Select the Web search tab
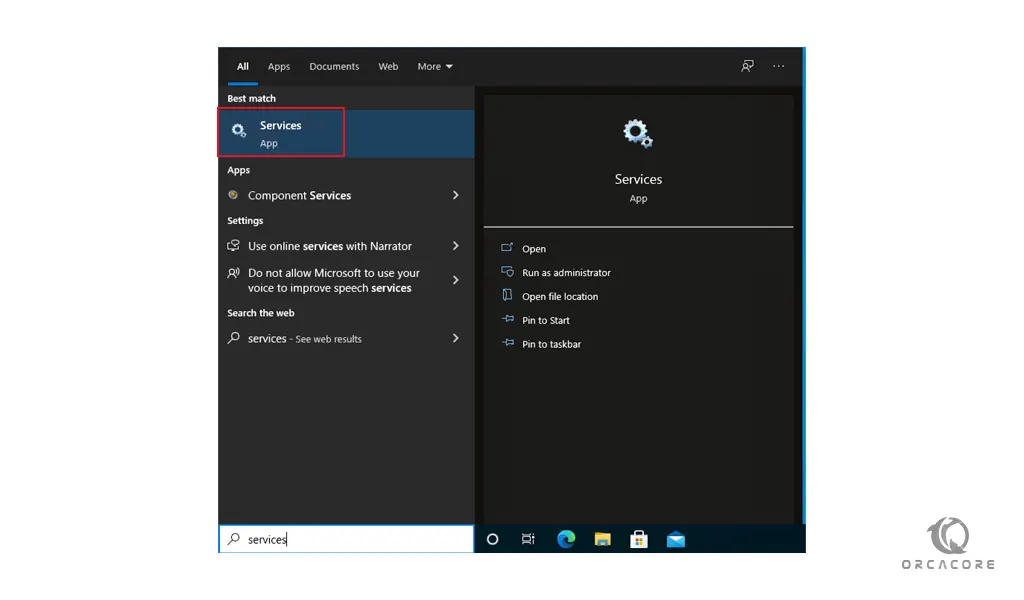Image resolution: width=1024 pixels, height=600 pixels. pos(388,67)
